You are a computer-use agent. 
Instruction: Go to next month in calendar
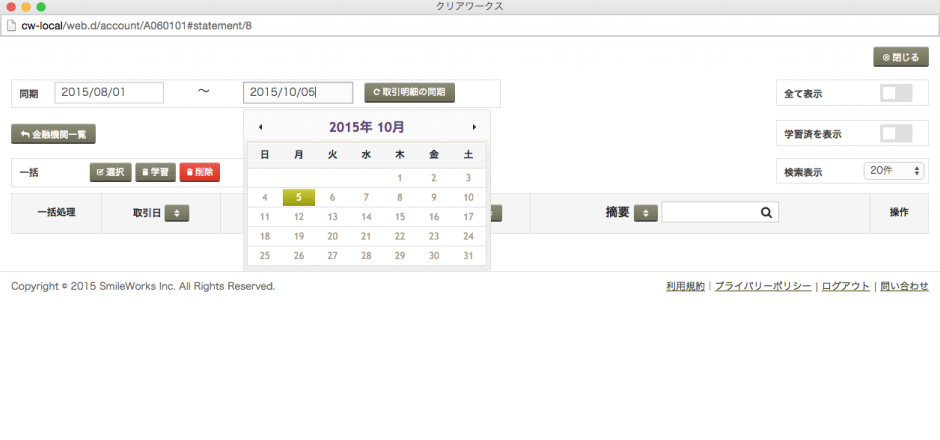[474, 127]
